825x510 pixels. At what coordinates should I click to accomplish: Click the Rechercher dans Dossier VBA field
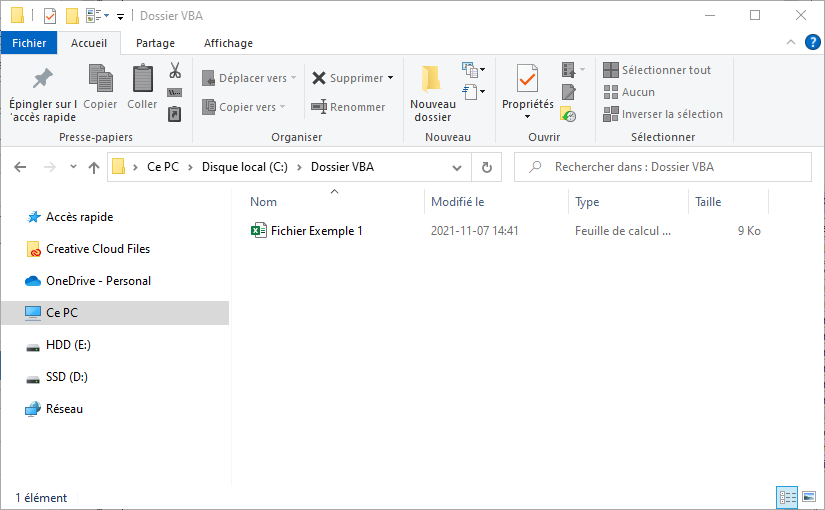pyautogui.click(x=663, y=167)
